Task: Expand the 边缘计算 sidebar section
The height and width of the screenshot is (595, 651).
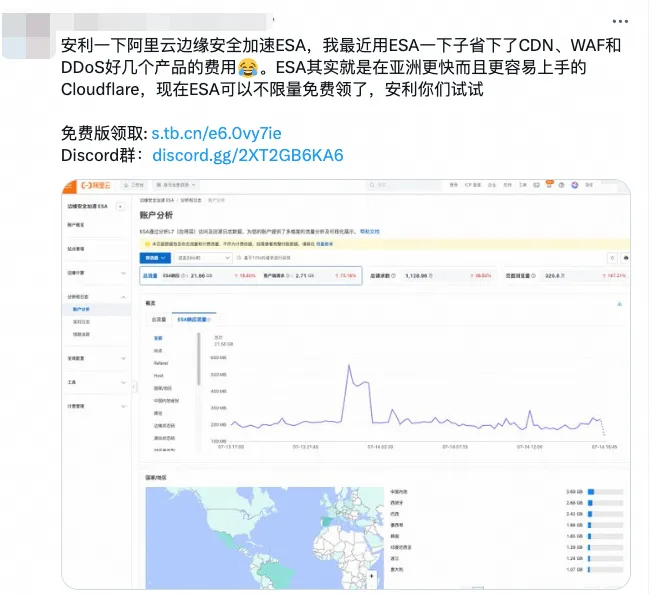Action: pyautogui.click(x=96, y=273)
